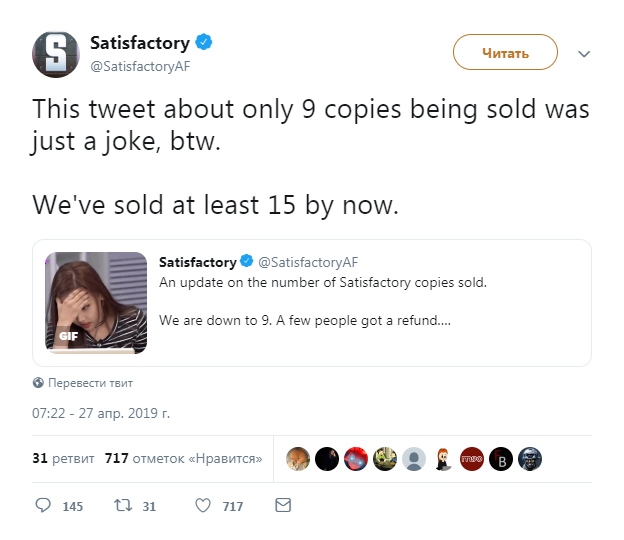
Task: View the first liker's avatar
Action: pyautogui.click(x=298, y=459)
